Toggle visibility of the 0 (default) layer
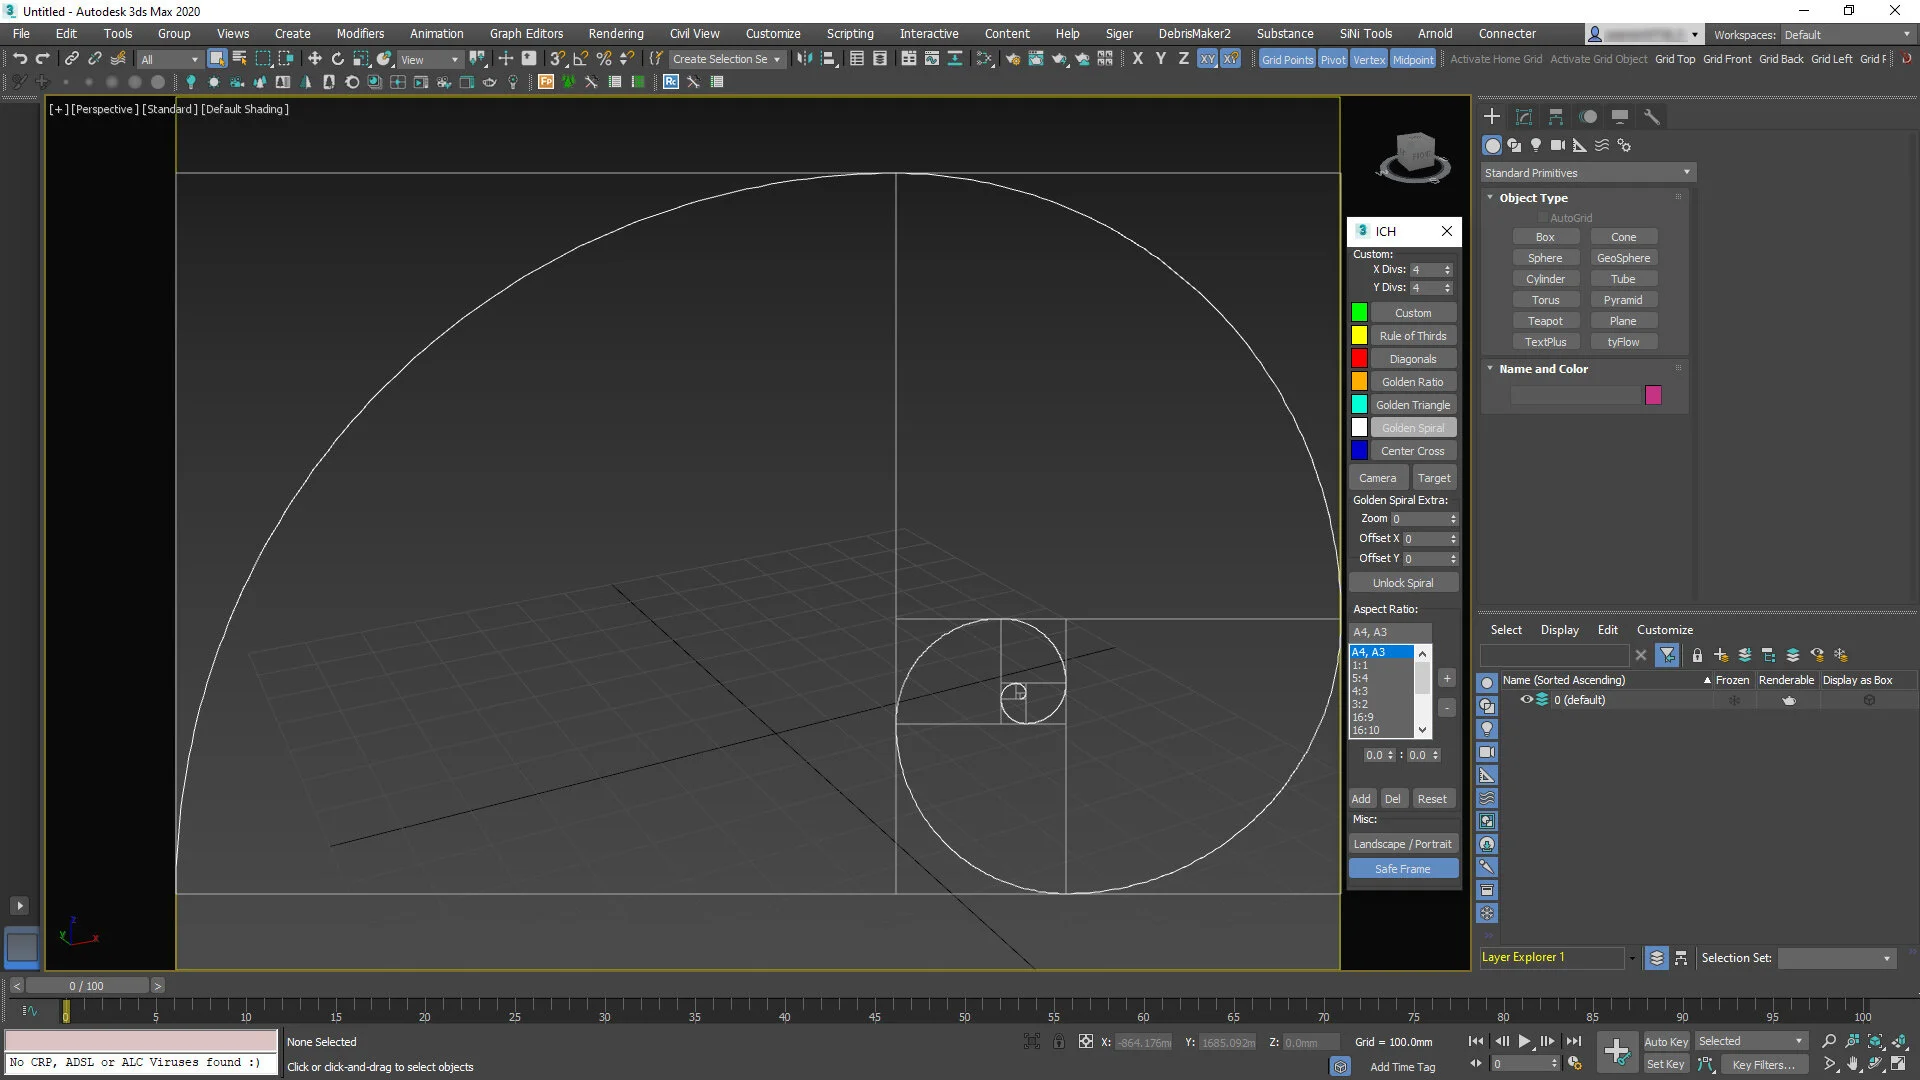Viewport: 1920px width, 1080px height. (x=1527, y=700)
